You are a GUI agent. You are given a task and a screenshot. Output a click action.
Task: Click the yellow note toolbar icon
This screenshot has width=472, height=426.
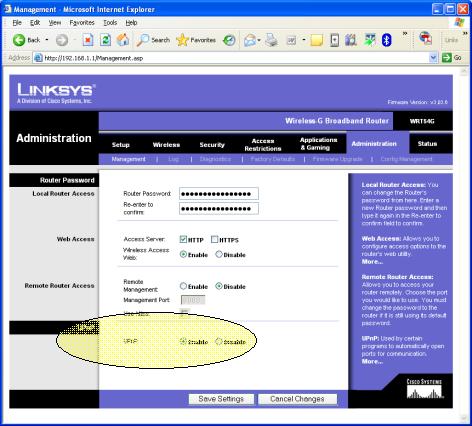click(317, 40)
